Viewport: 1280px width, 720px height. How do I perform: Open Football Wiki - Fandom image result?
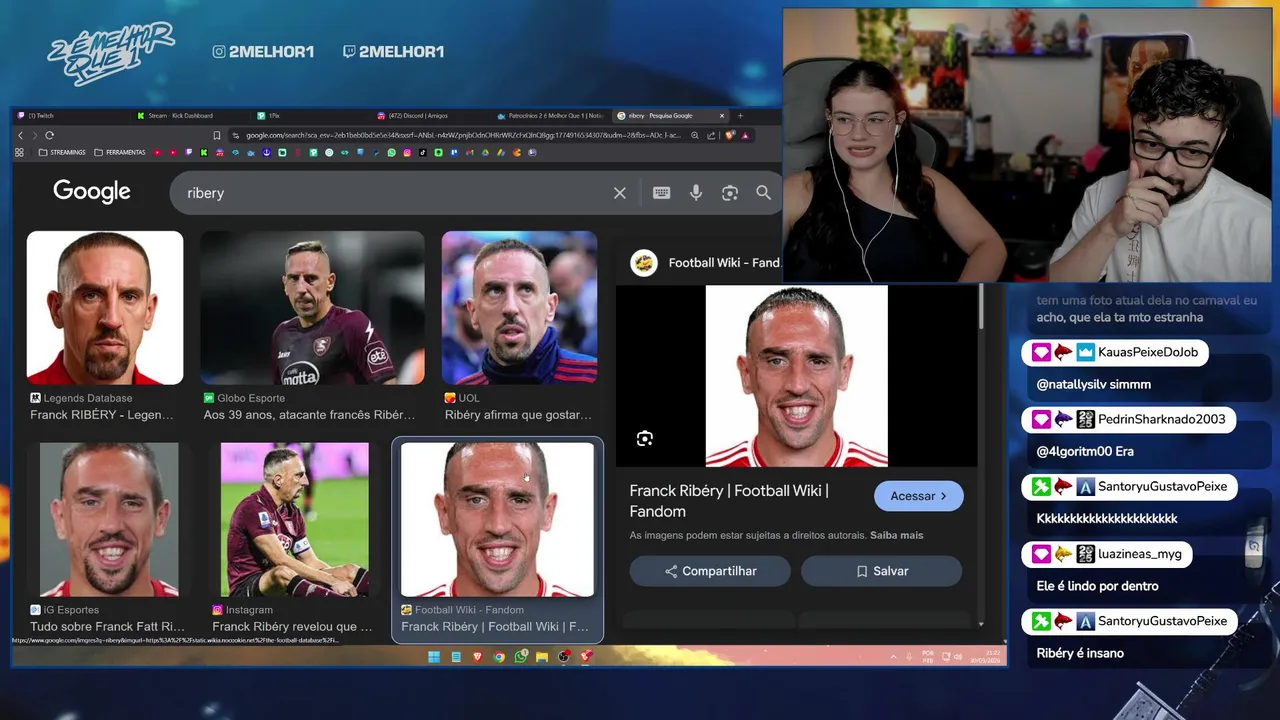(x=497, y=520)
